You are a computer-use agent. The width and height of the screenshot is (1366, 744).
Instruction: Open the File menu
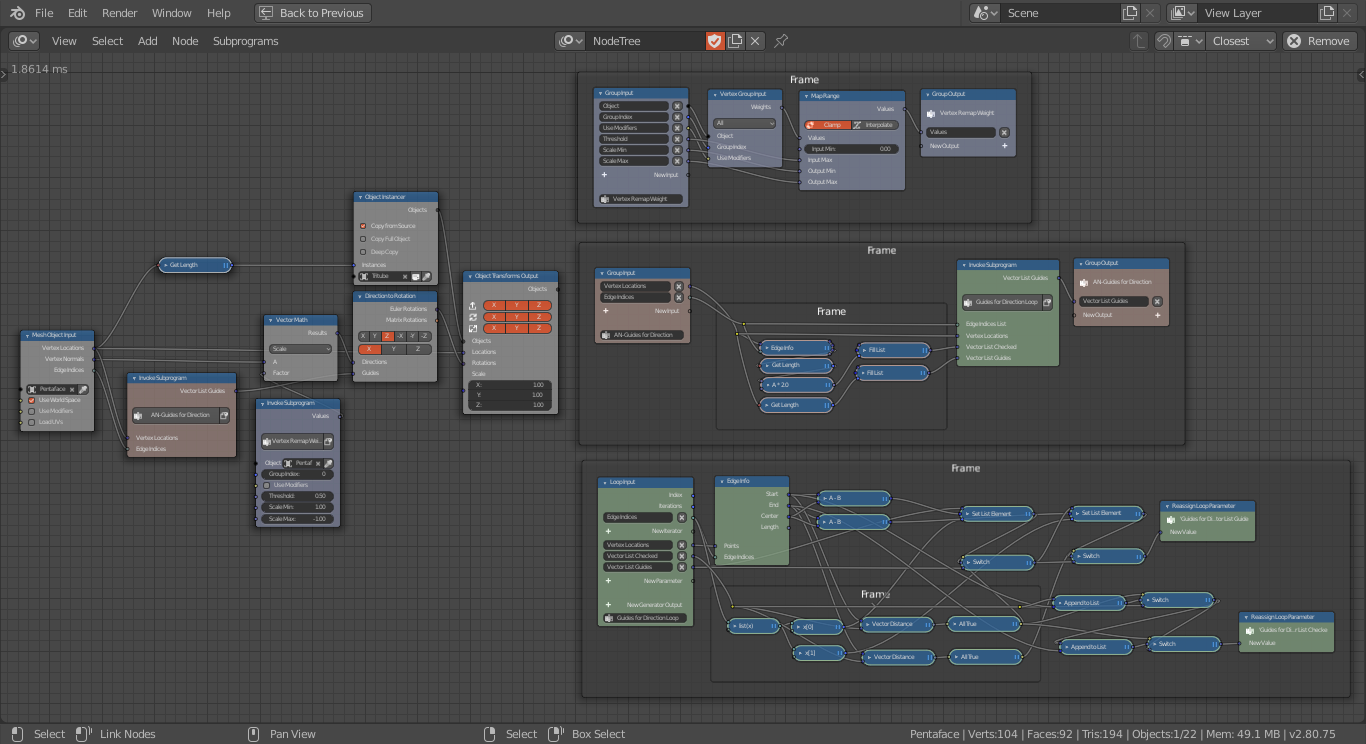pos(44,13)
